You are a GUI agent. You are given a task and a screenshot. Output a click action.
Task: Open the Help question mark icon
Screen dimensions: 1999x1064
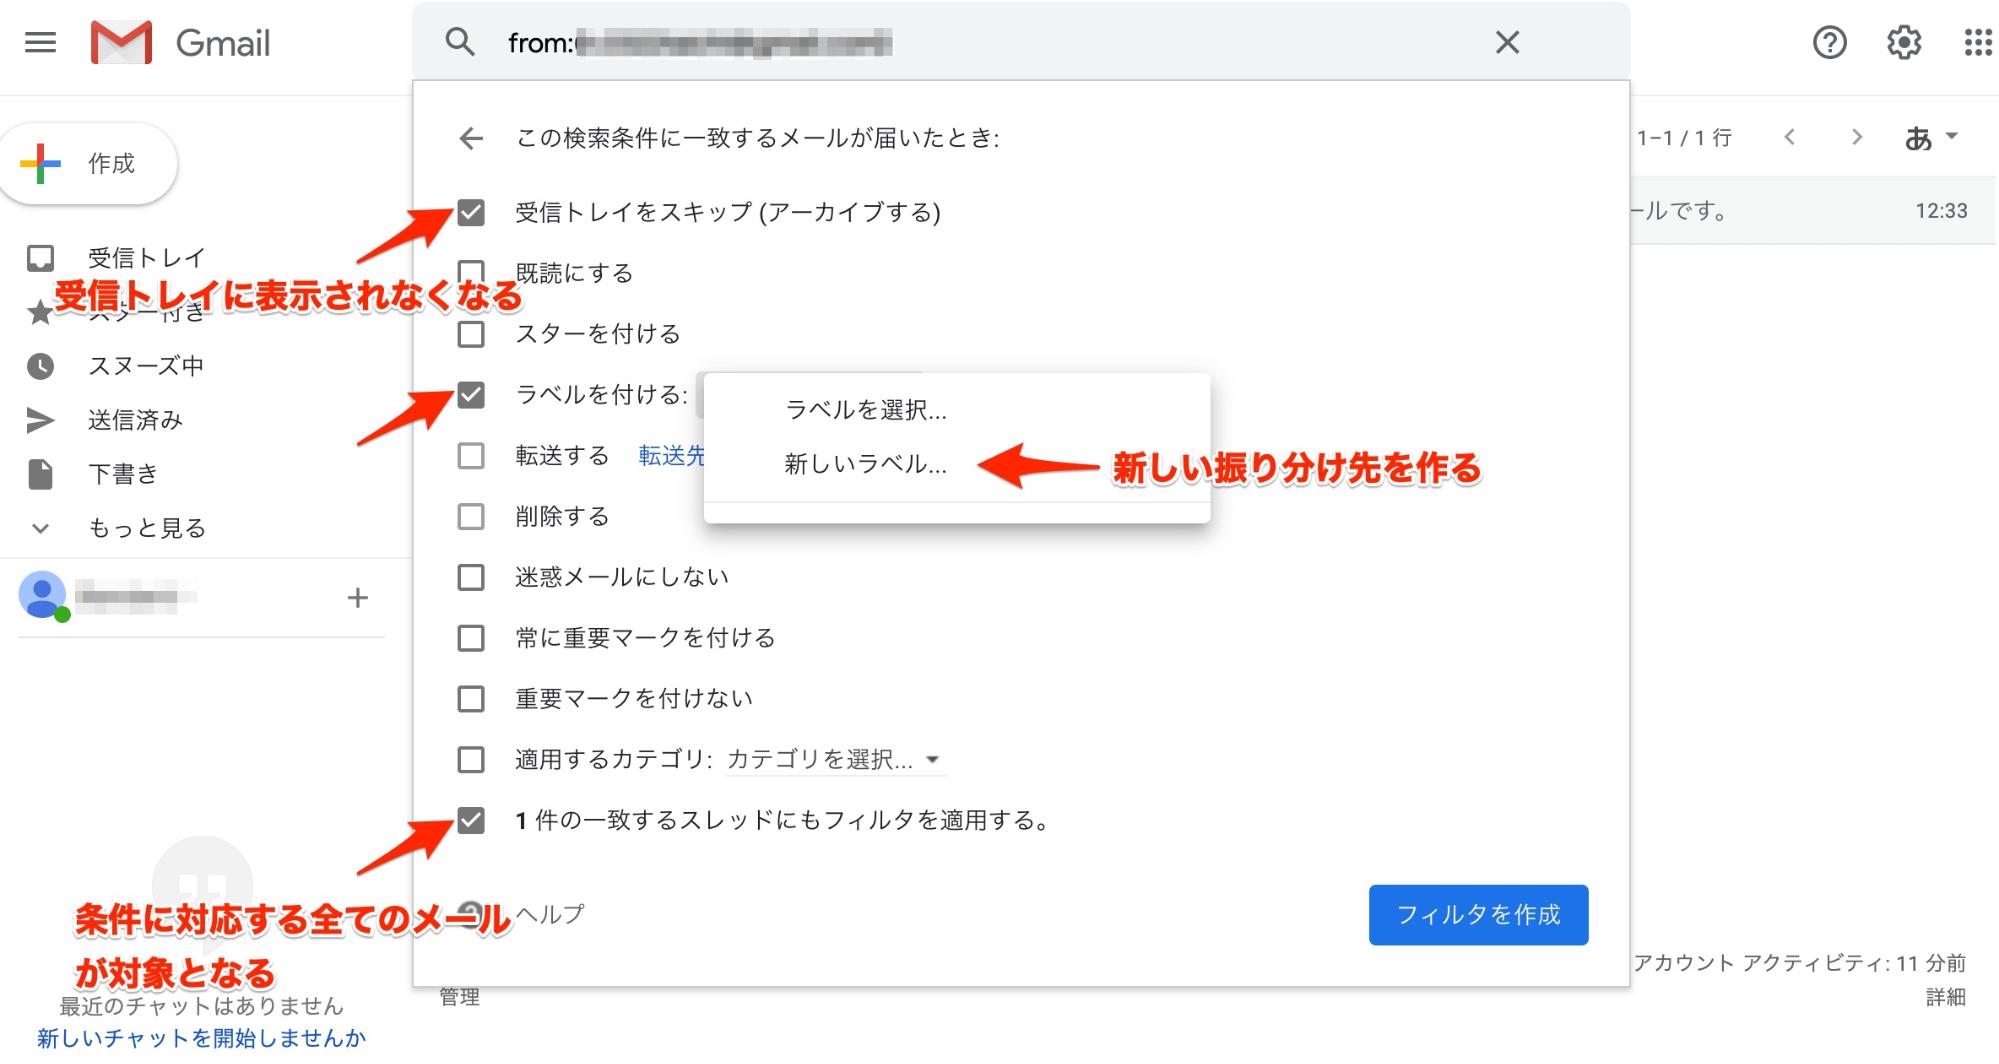[1829, 43]
